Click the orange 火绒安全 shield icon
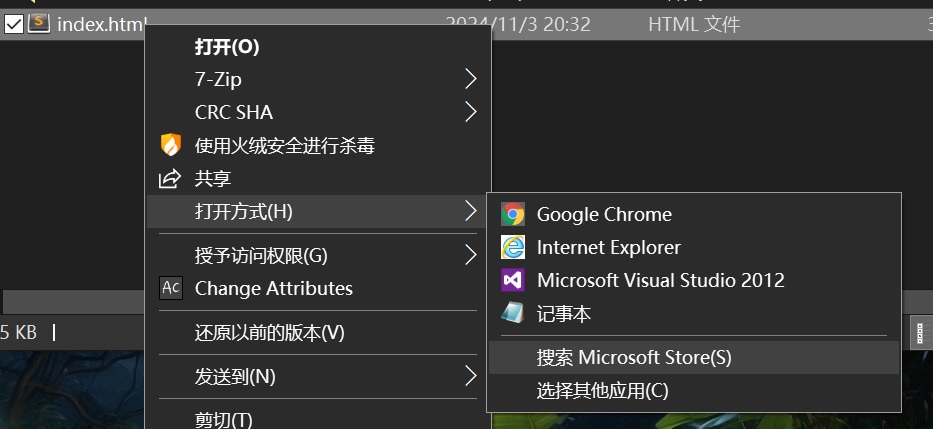Image resolution: width=933 pixels, height=429 pixels. tap(171, 145)
